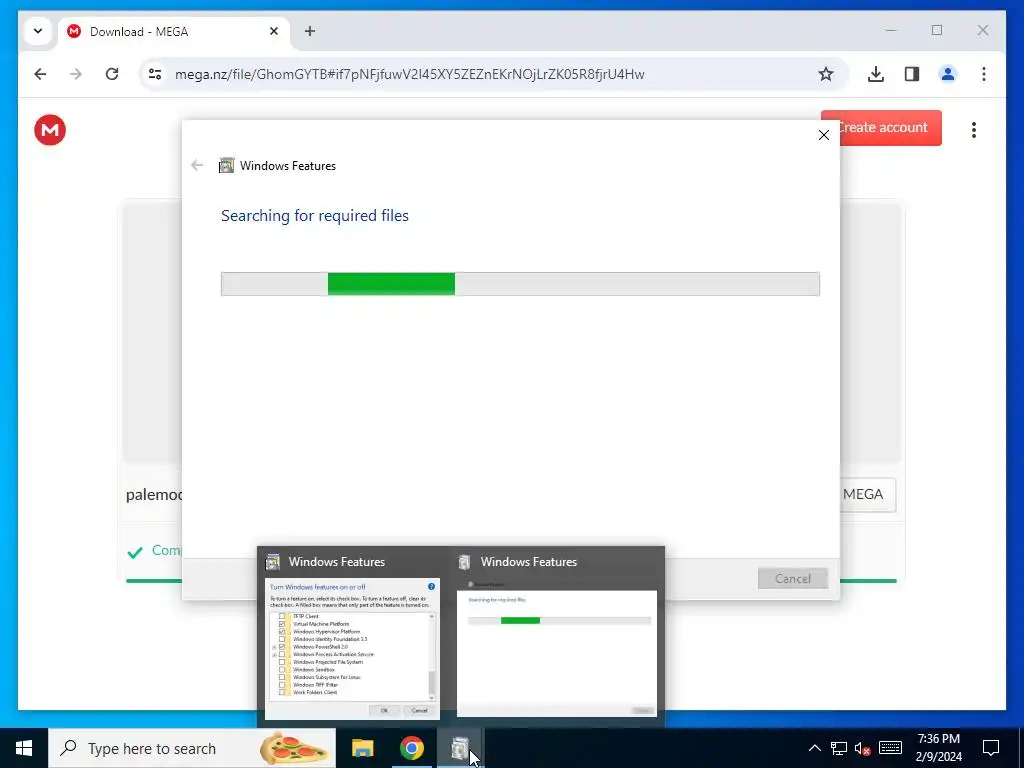Click the partly hidden MEGA button on page

(868, 494)
